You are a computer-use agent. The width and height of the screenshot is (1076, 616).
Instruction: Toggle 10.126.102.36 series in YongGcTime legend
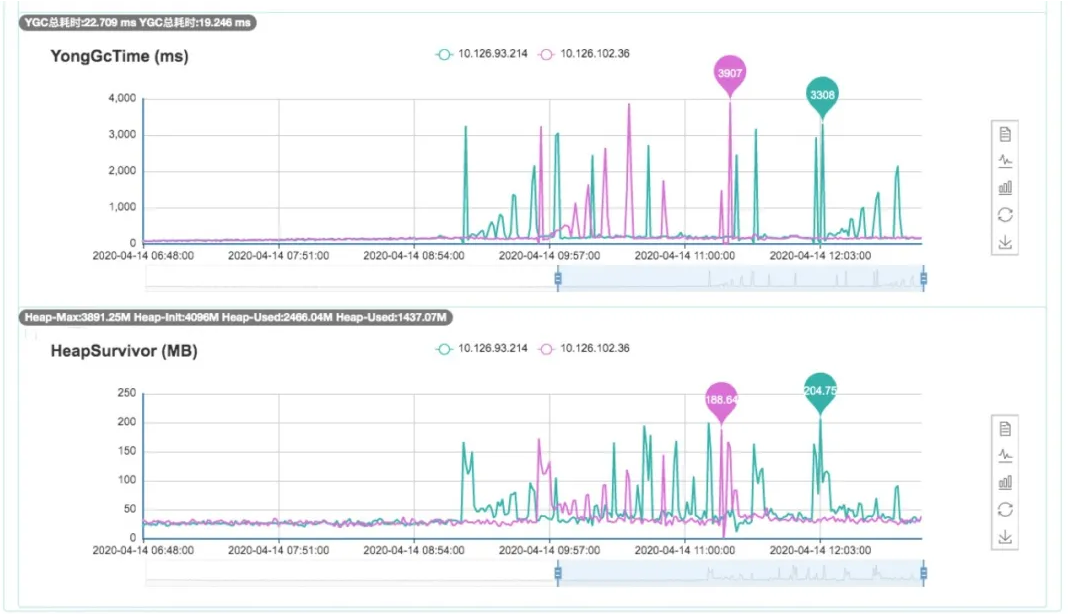[584, 54]
